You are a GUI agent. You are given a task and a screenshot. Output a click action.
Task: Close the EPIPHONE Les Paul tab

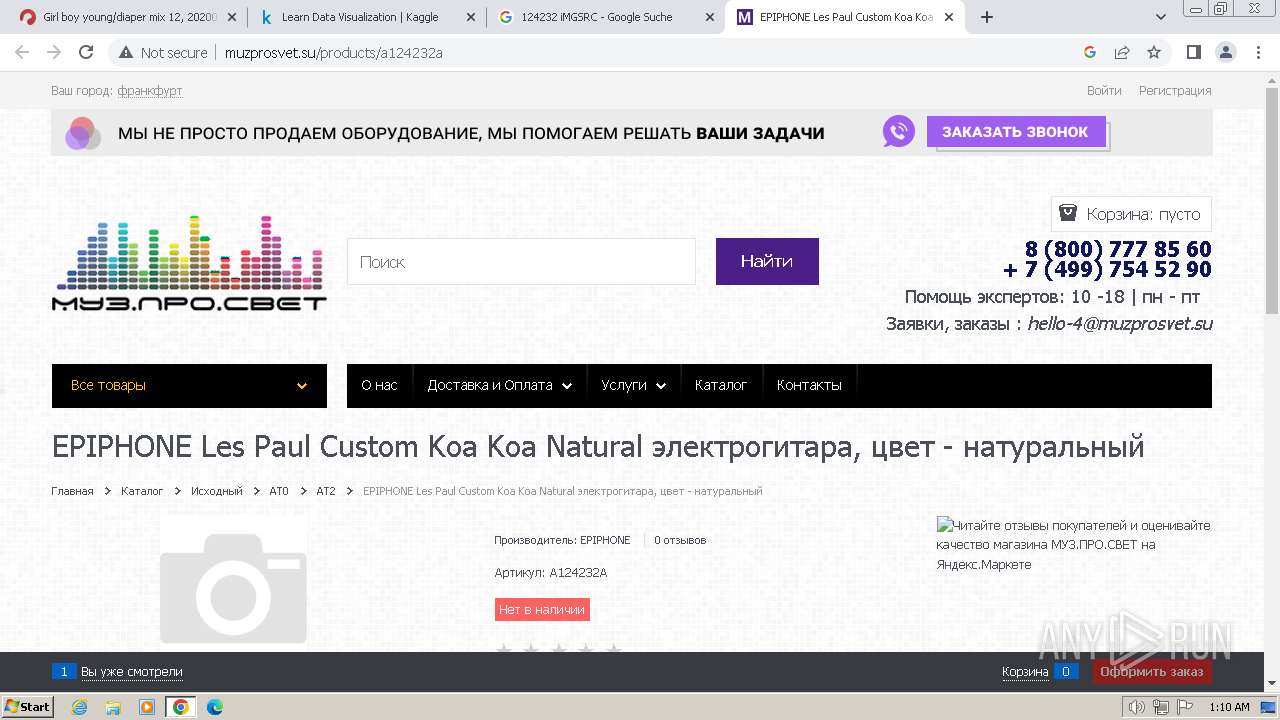[948, 17]
